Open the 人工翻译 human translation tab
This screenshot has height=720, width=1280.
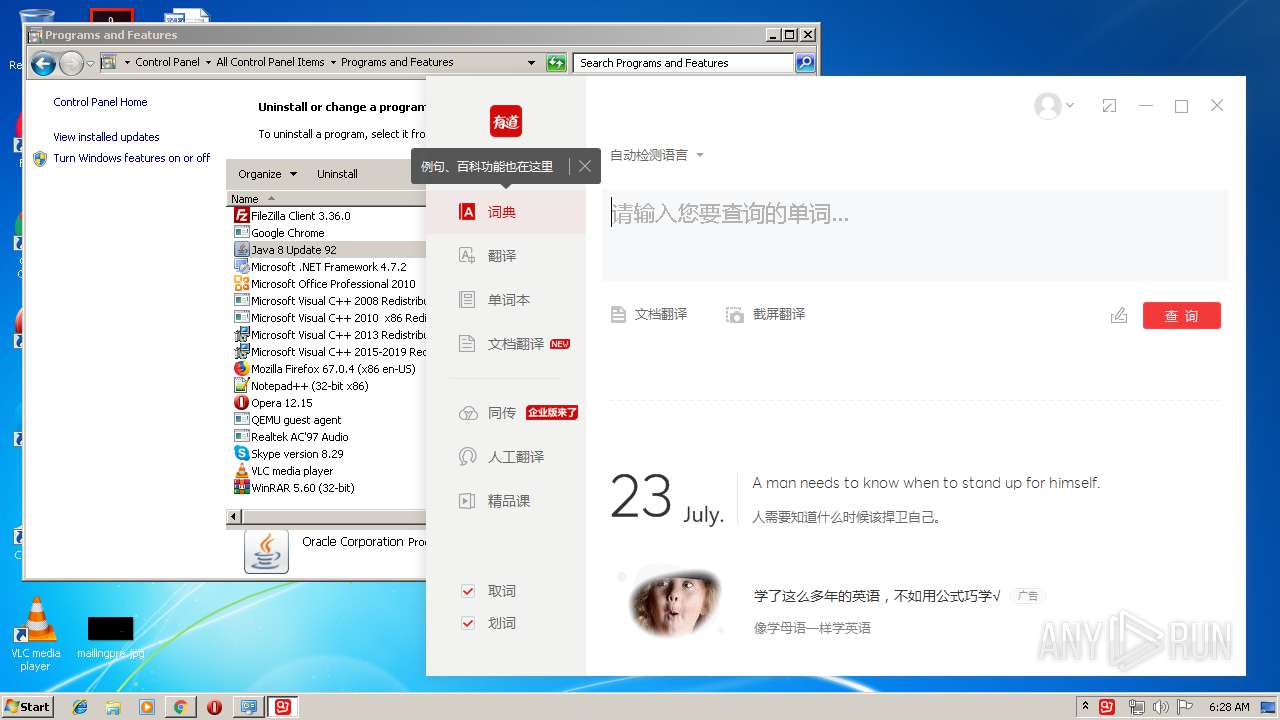pyautogui.click(x=506, y=457)
